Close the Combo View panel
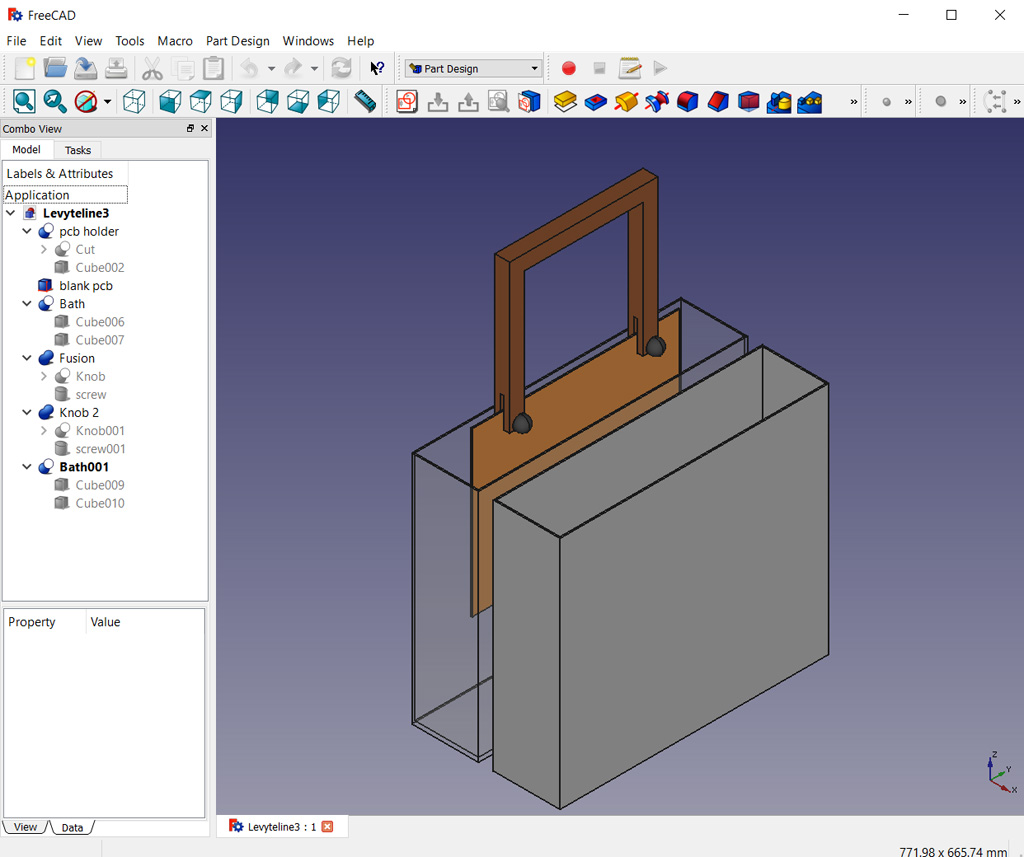This screenshot has width=1024, height=857. tap(204, 128)
